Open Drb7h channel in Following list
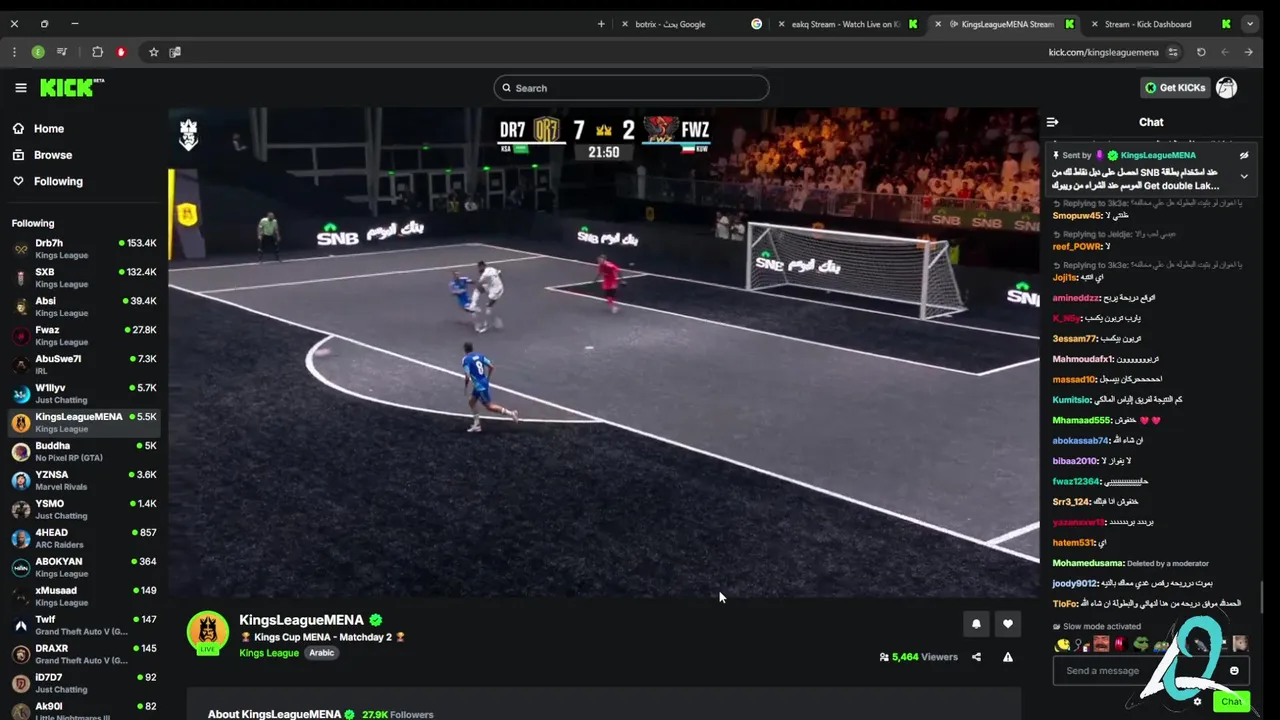The width and height of the screenshot is (1280, 720). (84, 249)
